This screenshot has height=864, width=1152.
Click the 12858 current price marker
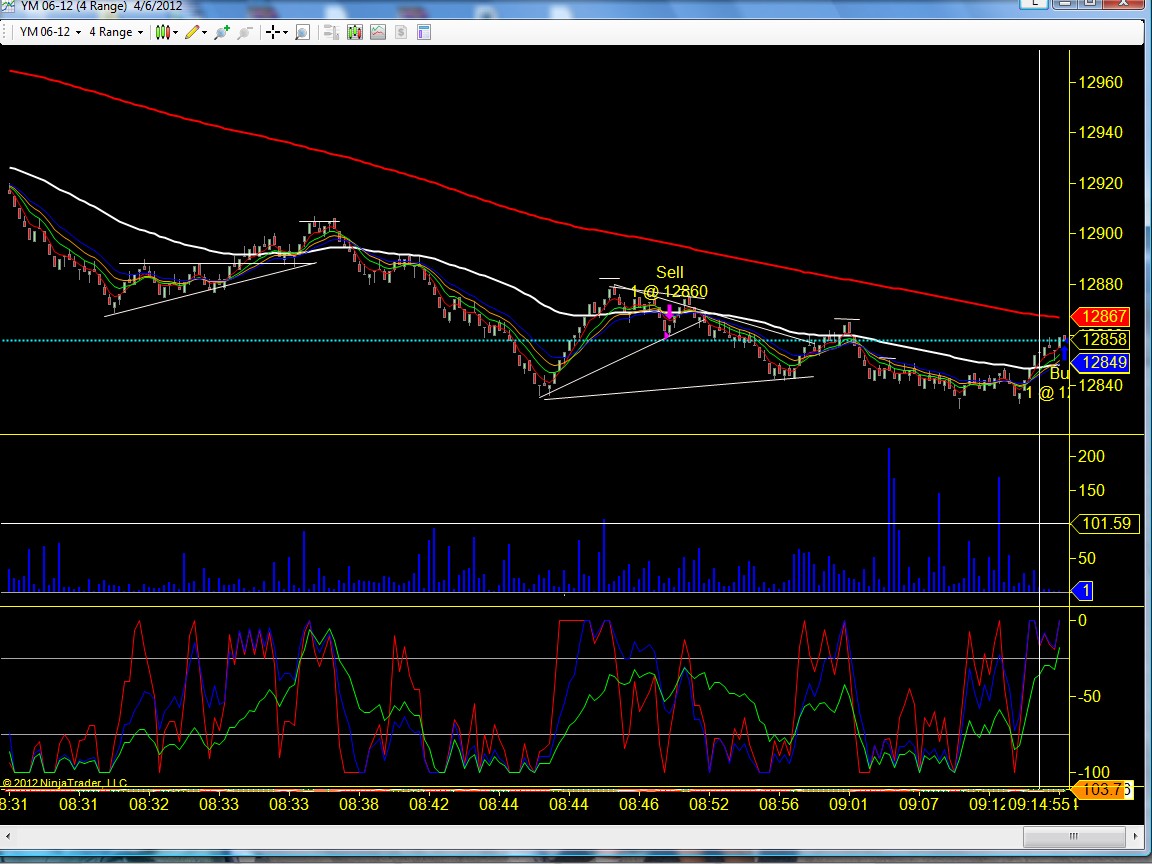click(x=1100, y=339)
